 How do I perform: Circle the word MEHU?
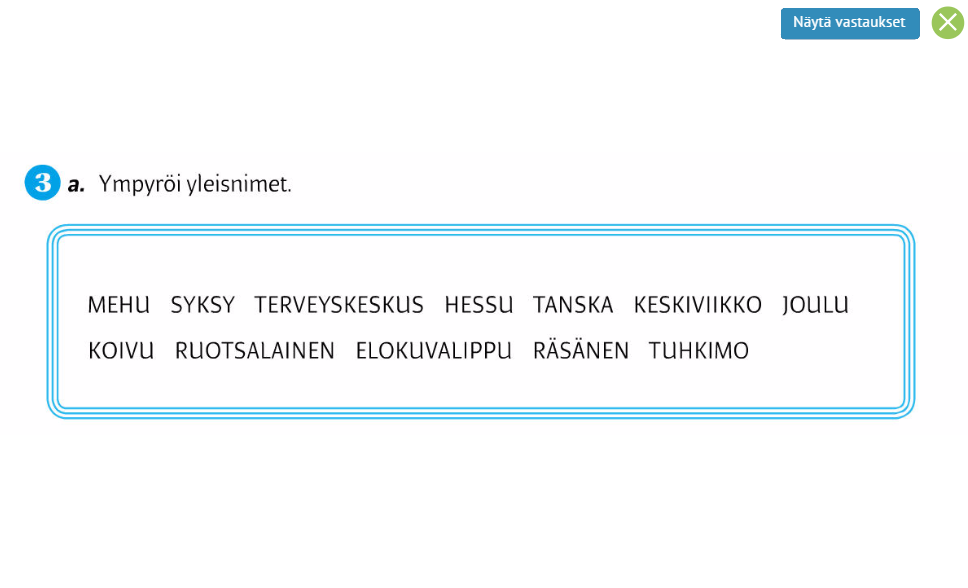119,305
